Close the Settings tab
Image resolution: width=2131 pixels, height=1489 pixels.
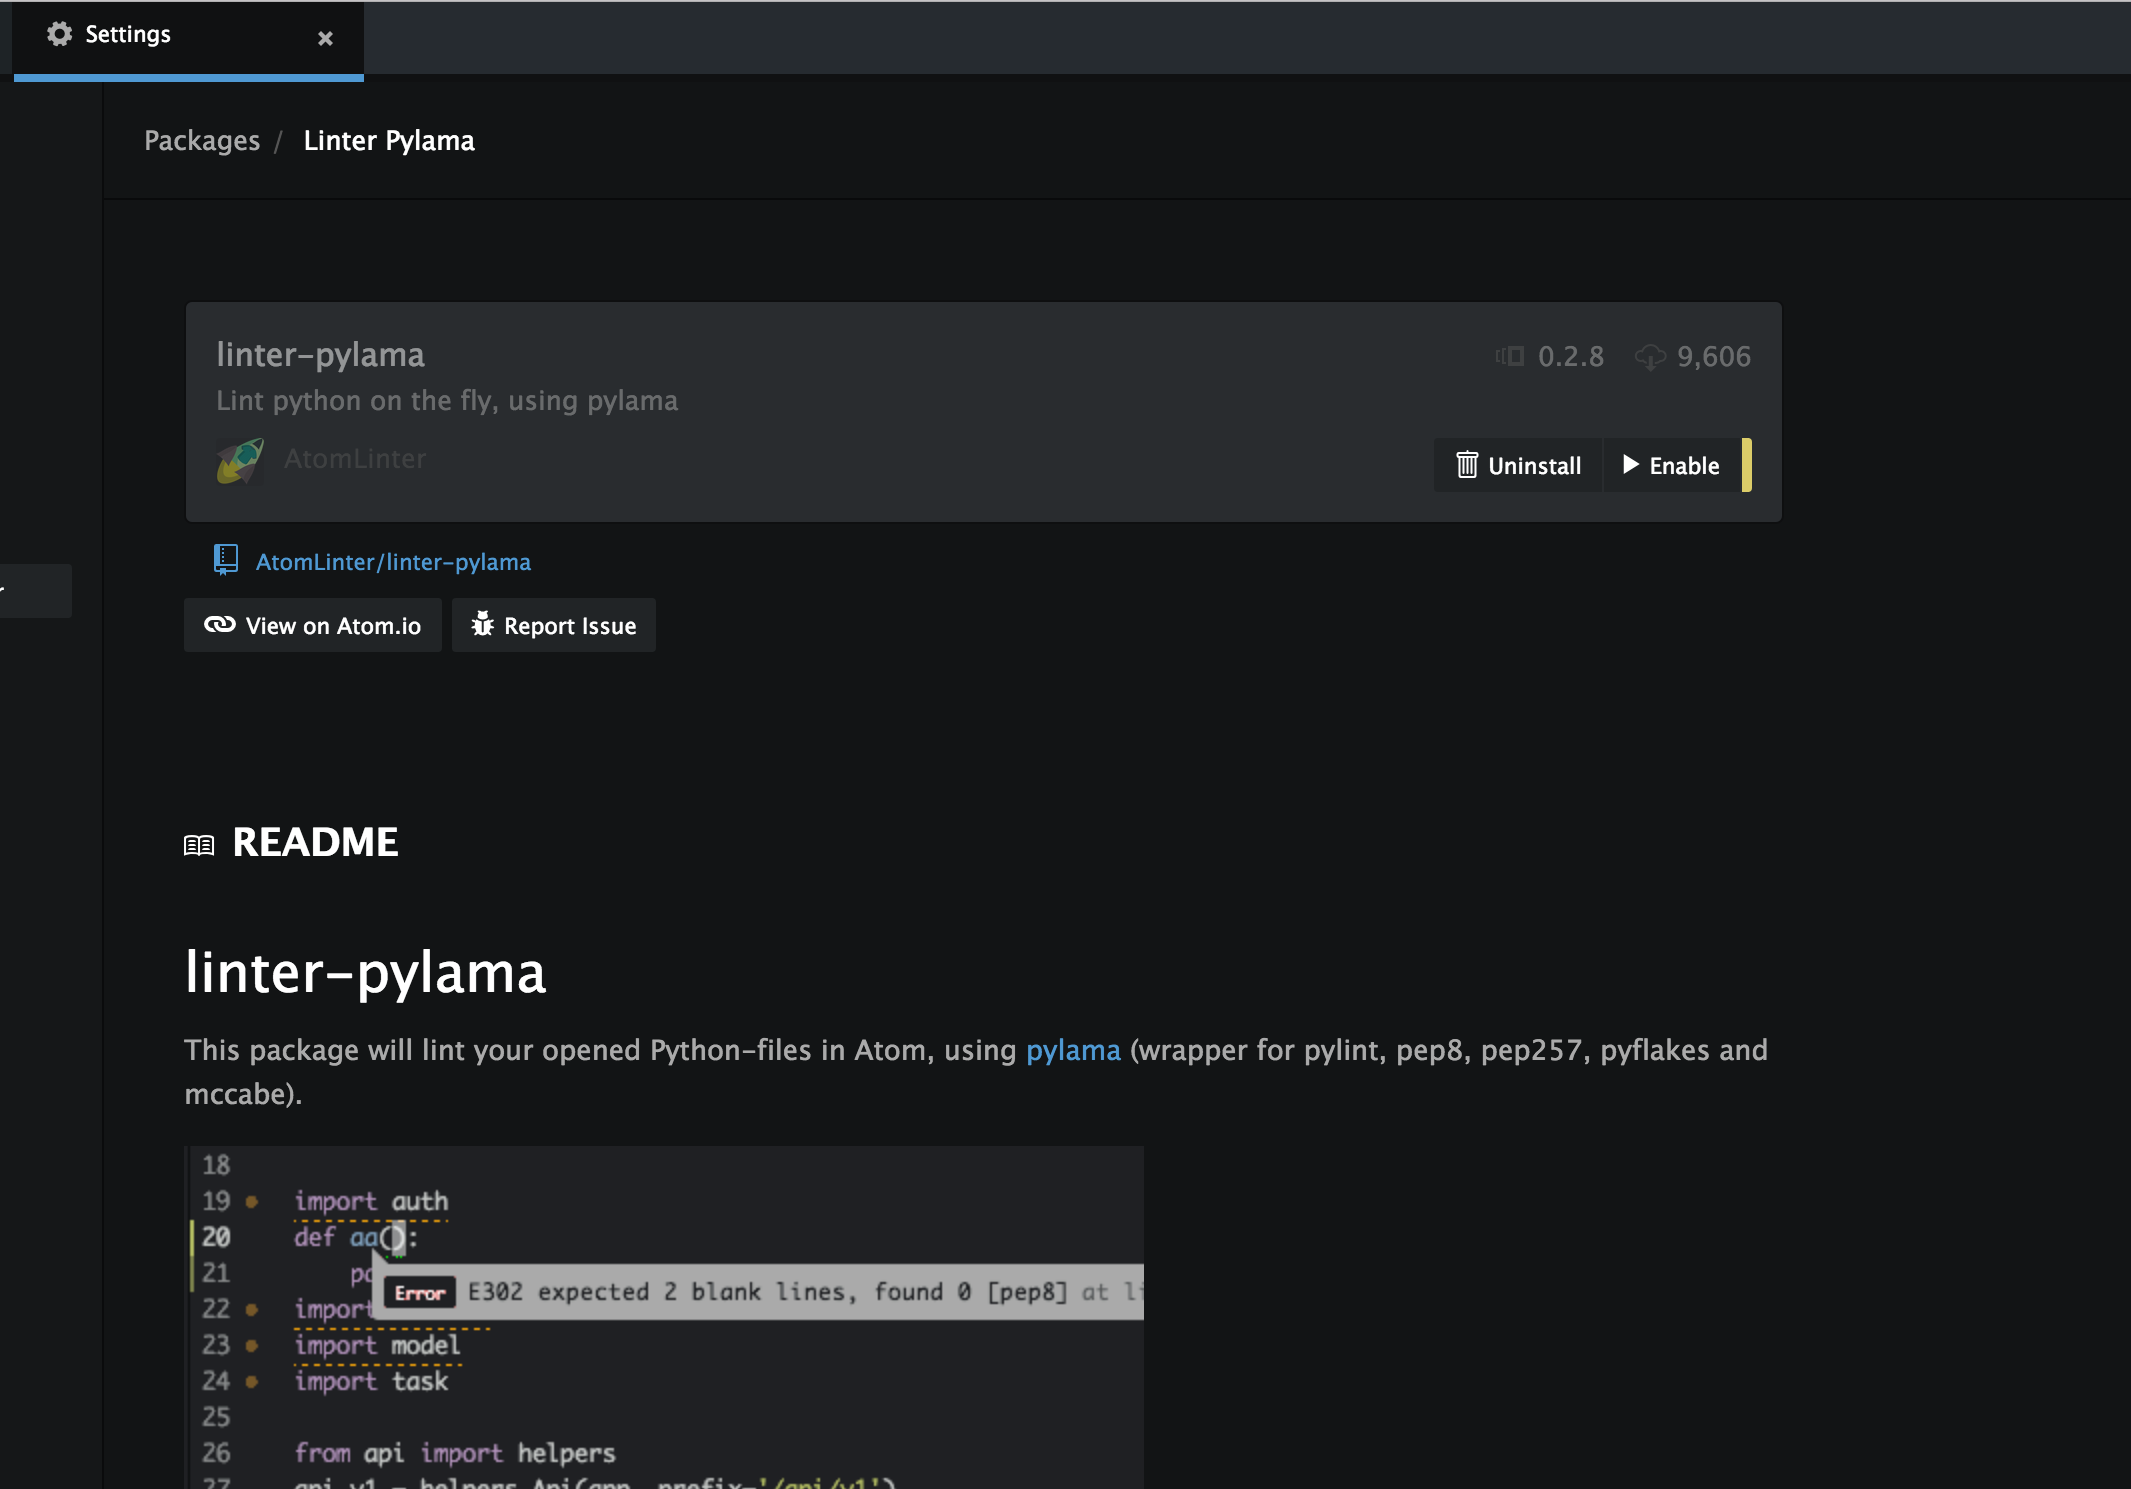click(325, 38)
